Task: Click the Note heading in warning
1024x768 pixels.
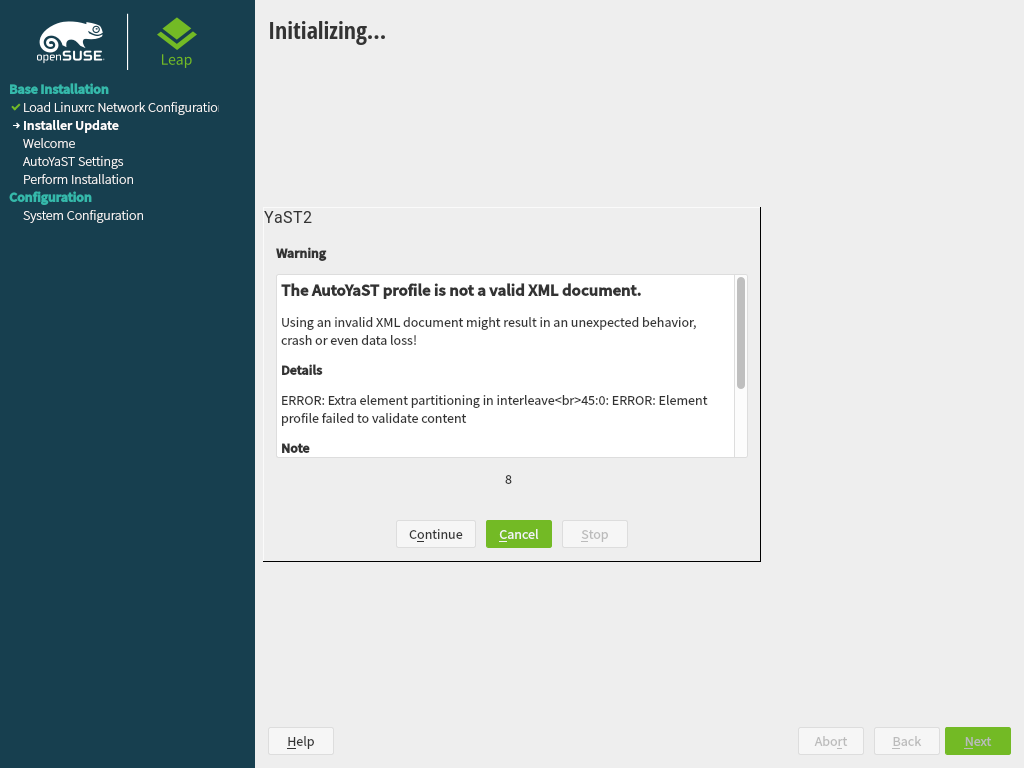Action: [x=295, y=448]
